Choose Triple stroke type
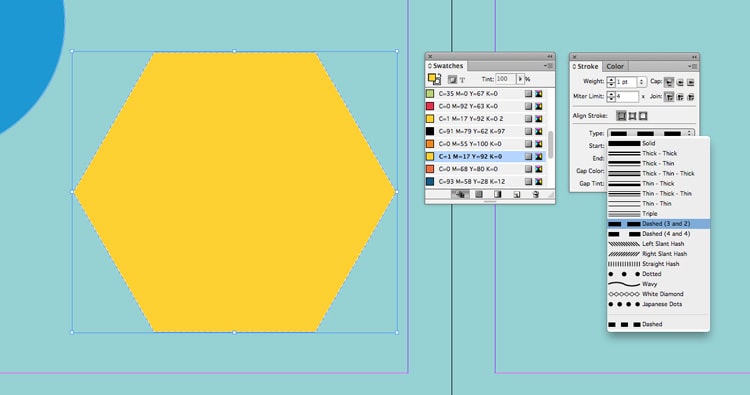This screenshot has height=395, width=750. (659, 214)
